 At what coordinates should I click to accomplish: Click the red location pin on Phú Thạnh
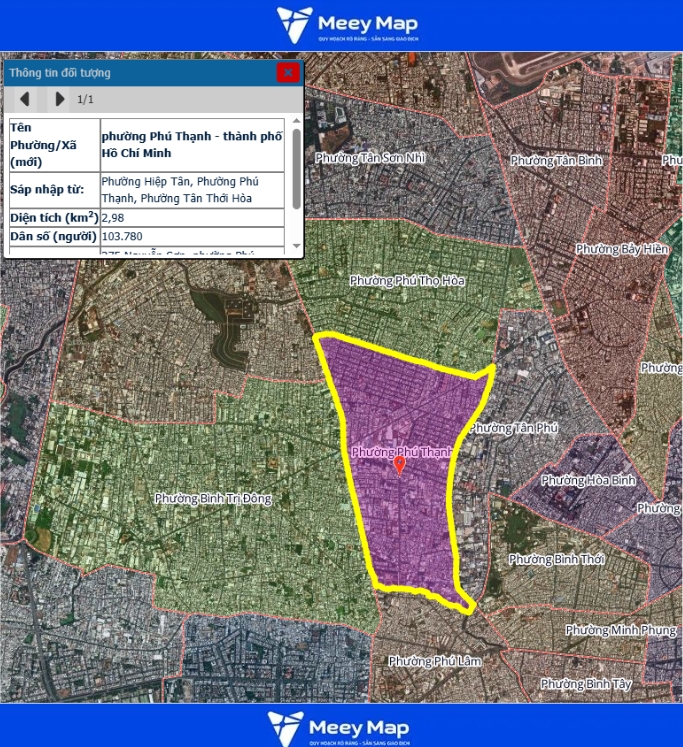pos(399,464)
